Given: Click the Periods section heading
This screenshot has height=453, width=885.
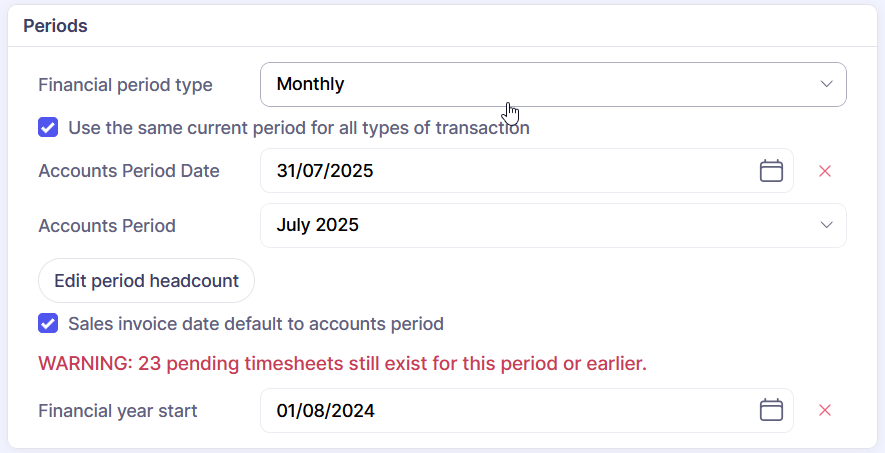Looking at the screenshot, I should (55, 26).
